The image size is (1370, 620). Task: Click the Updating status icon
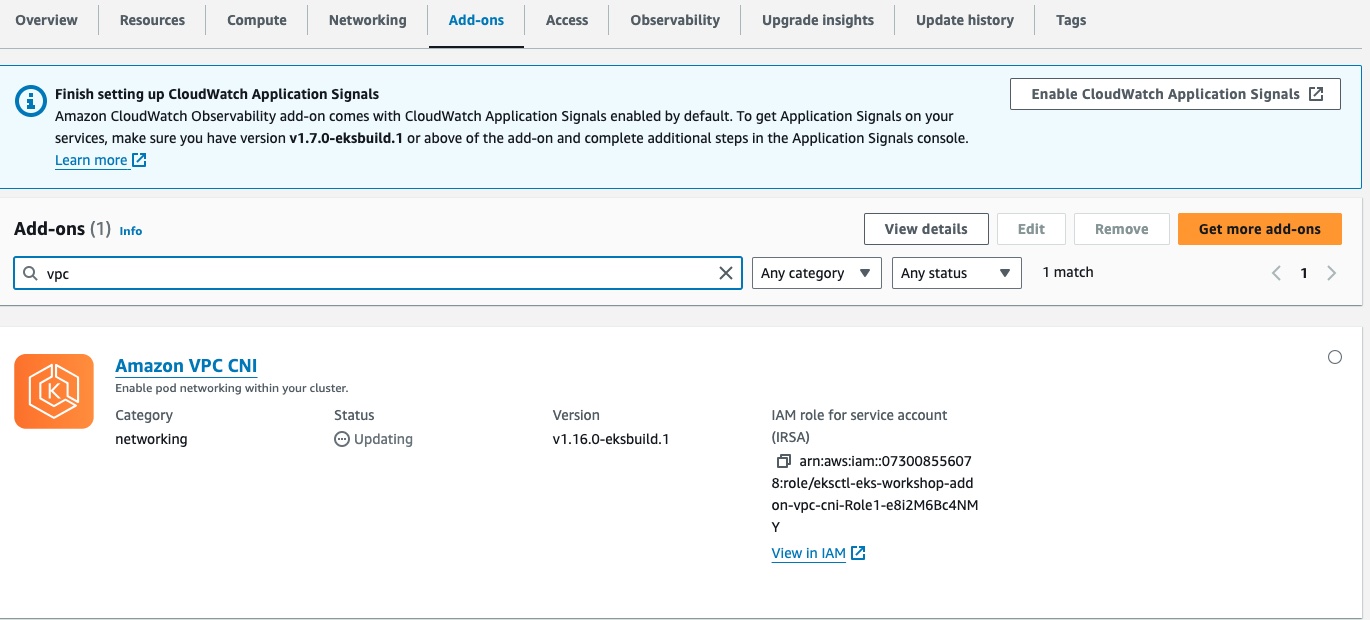[342, 439]
